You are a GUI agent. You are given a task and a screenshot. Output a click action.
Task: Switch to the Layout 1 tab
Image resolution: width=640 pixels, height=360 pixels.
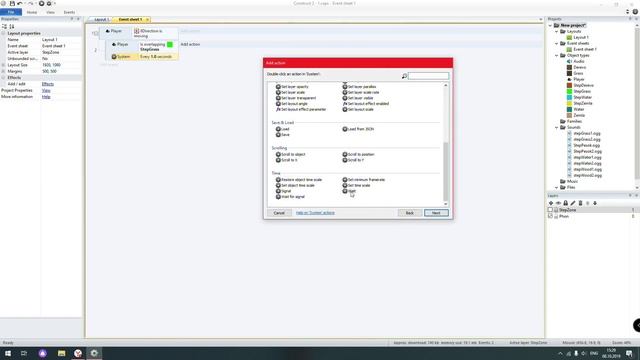pyautogui.click(x=100, y=19)
